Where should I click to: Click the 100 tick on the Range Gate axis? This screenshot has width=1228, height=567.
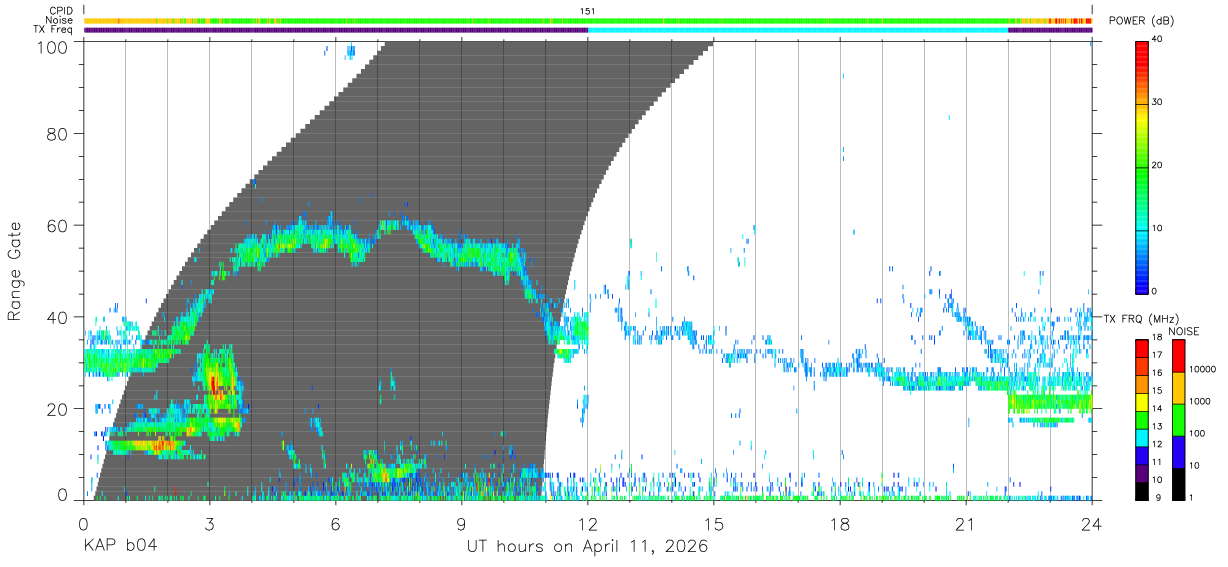pos(52,46)
